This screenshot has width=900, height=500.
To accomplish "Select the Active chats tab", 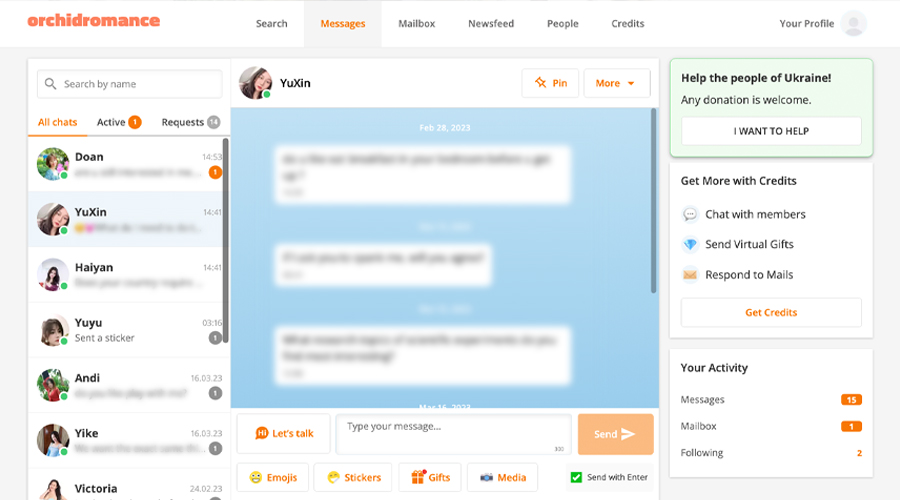I will pyautogui.click(x=119, y=122).
